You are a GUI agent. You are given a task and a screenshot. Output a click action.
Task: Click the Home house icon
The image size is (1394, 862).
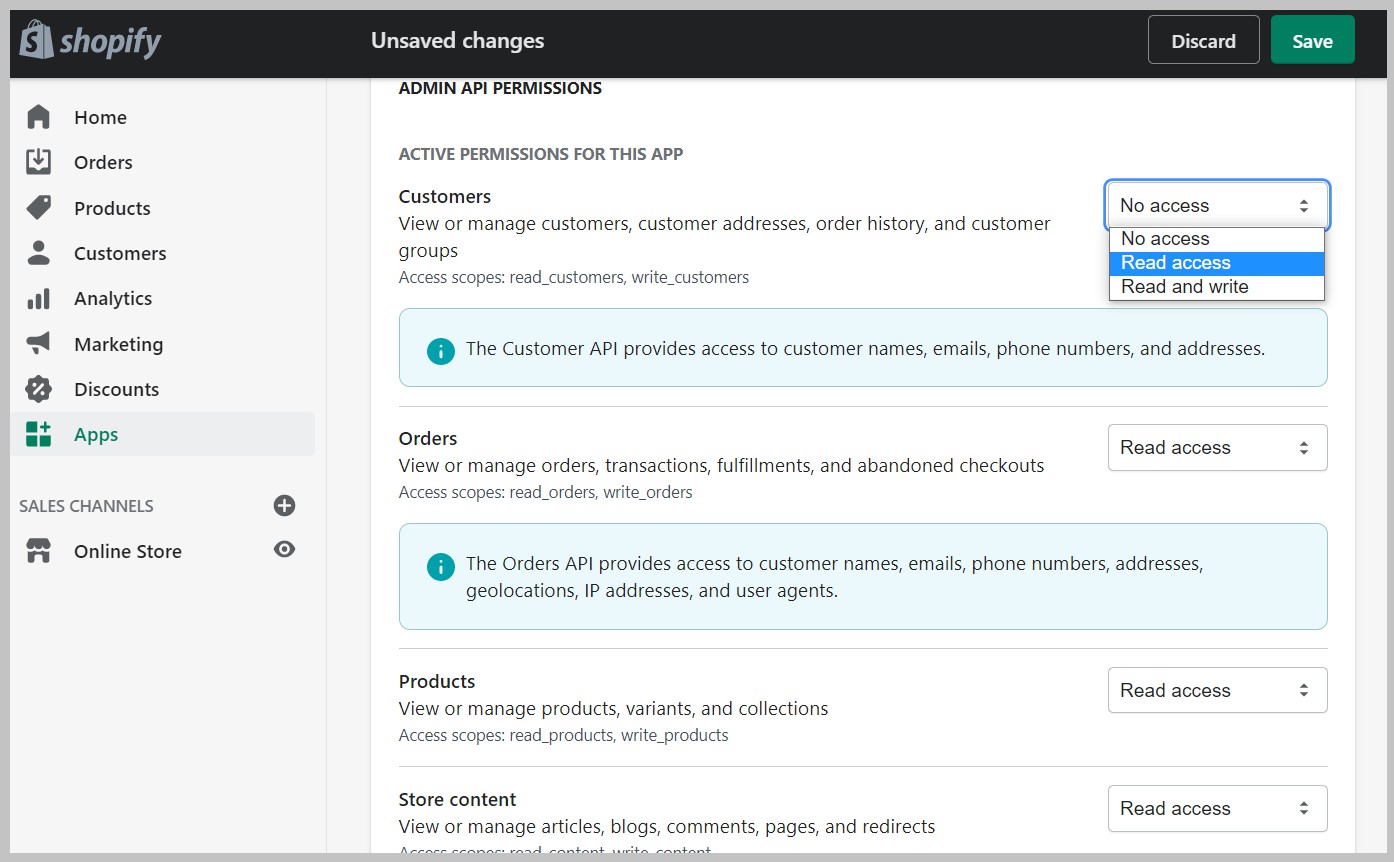point(38,117)
